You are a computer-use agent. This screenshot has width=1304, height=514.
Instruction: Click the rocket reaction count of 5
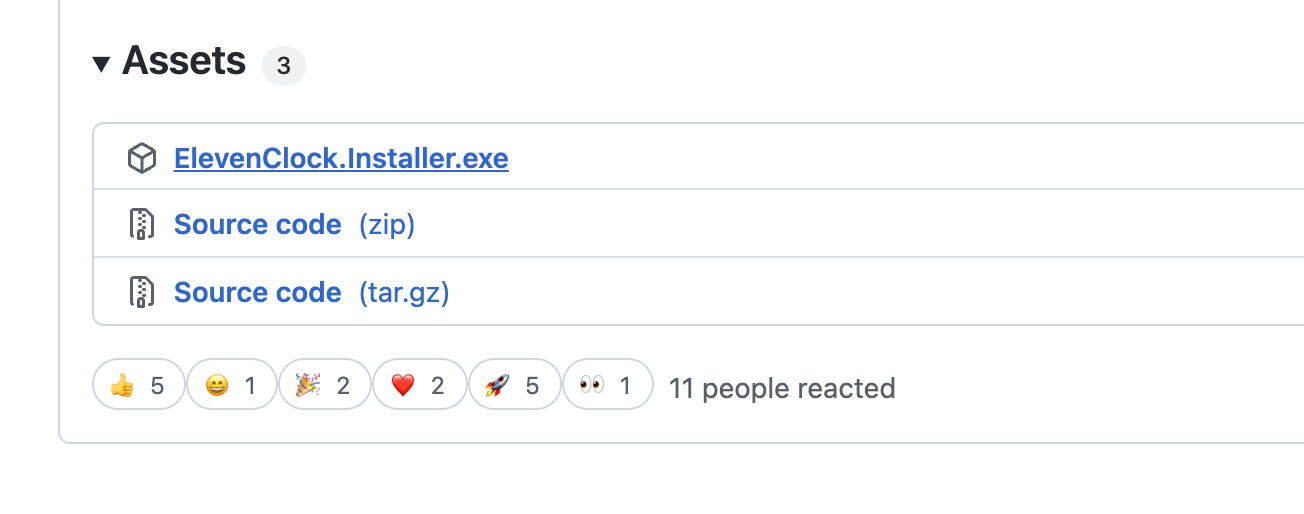click(x=532, y=386)
